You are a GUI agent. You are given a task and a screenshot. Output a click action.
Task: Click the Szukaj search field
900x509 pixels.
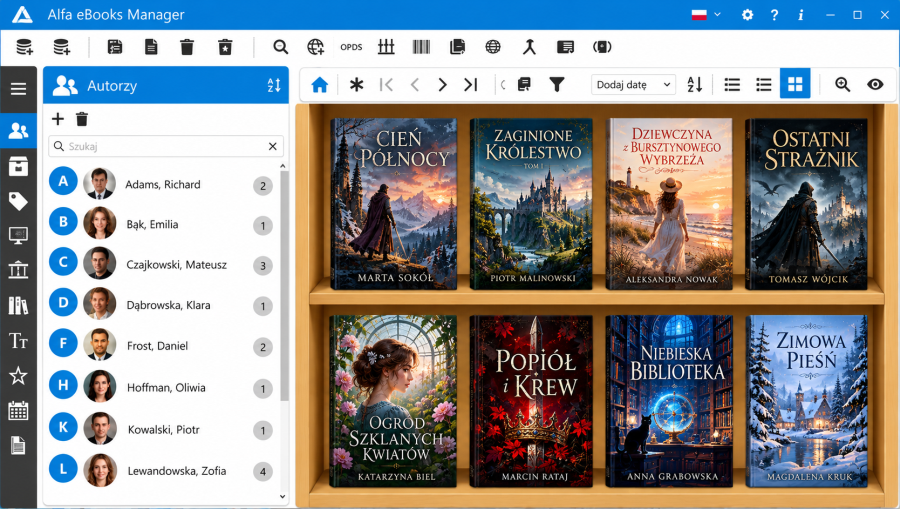coord(166,146)
